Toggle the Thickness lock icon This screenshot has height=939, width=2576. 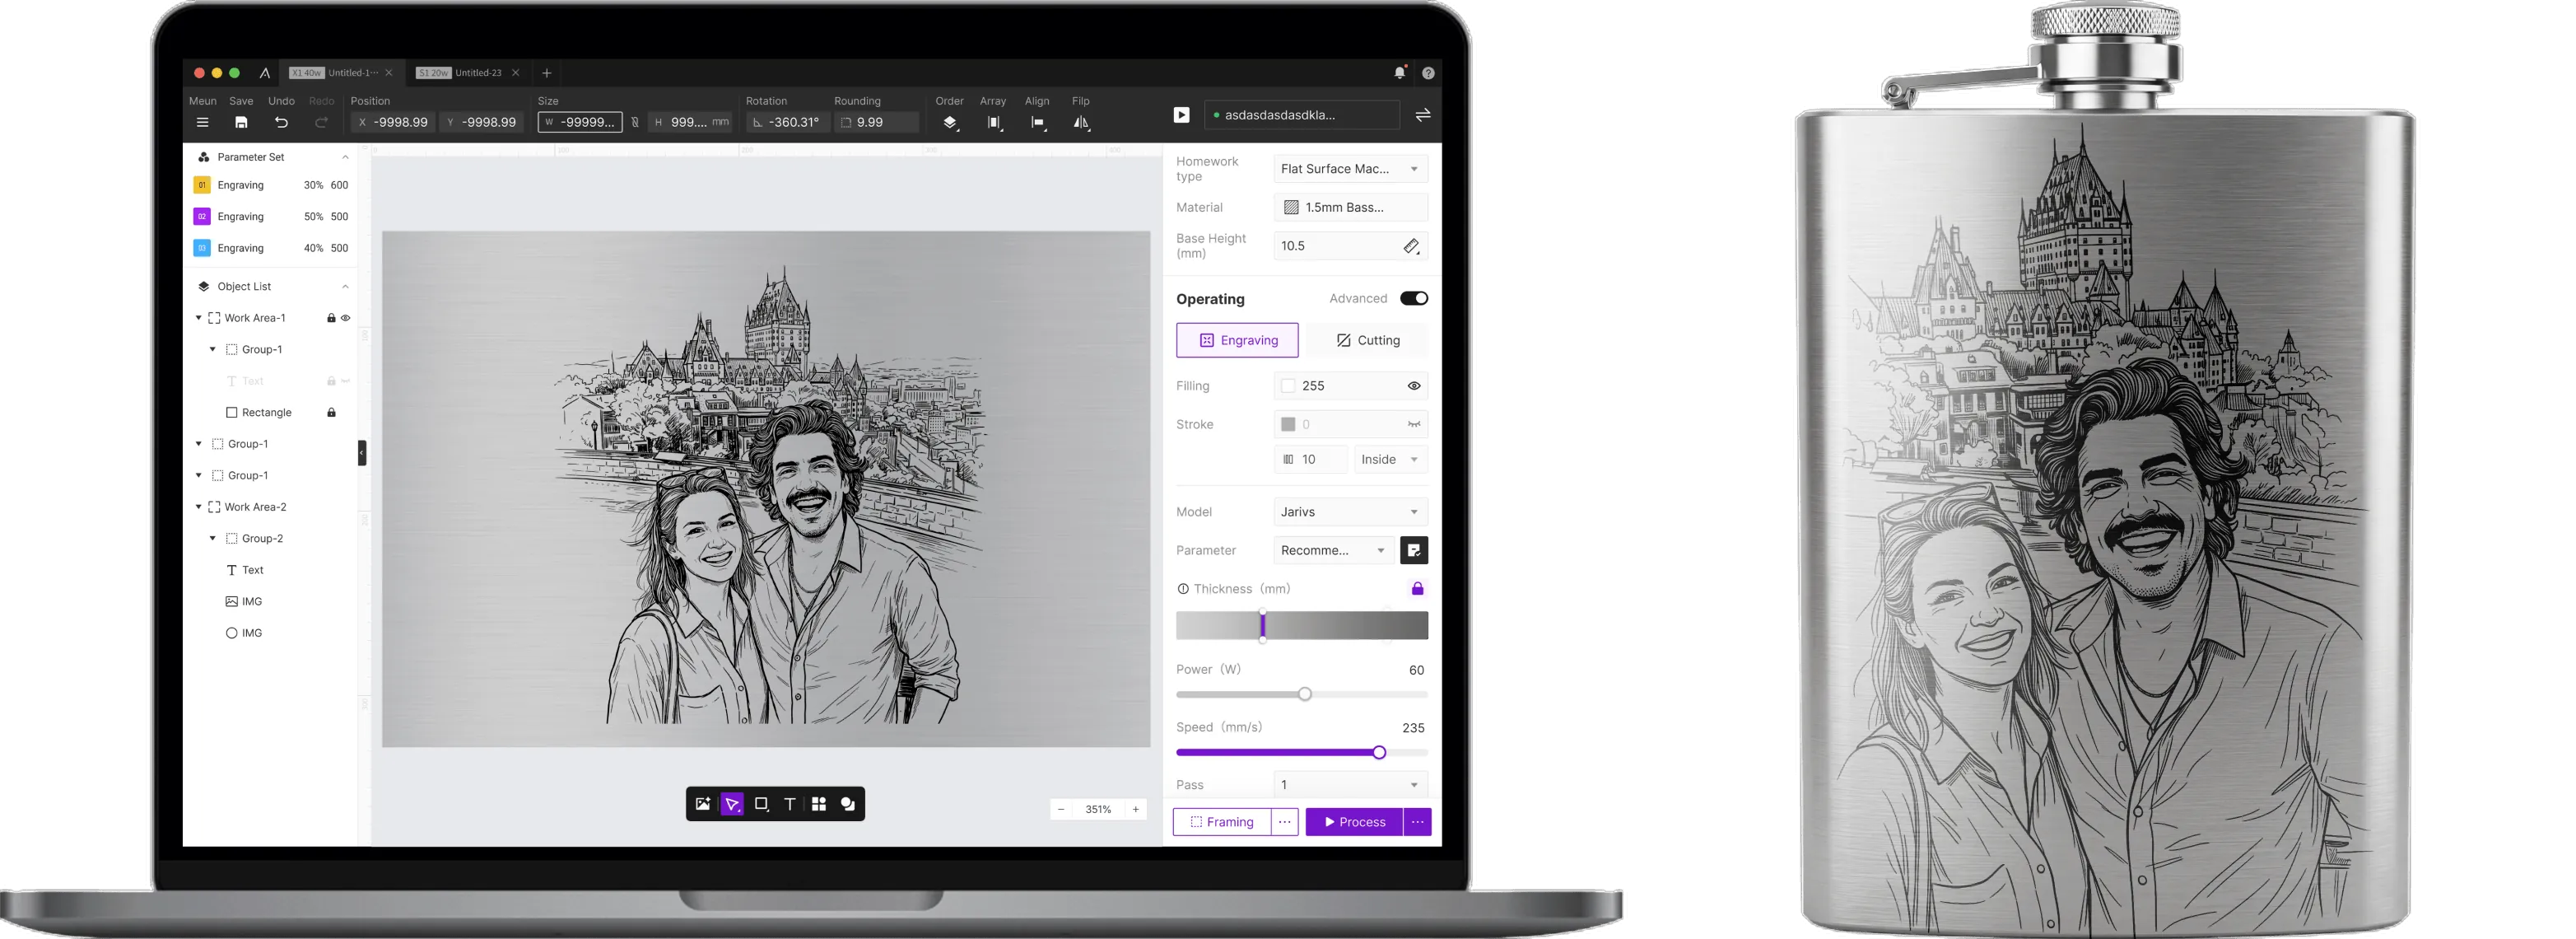(x=1417, y=589)
